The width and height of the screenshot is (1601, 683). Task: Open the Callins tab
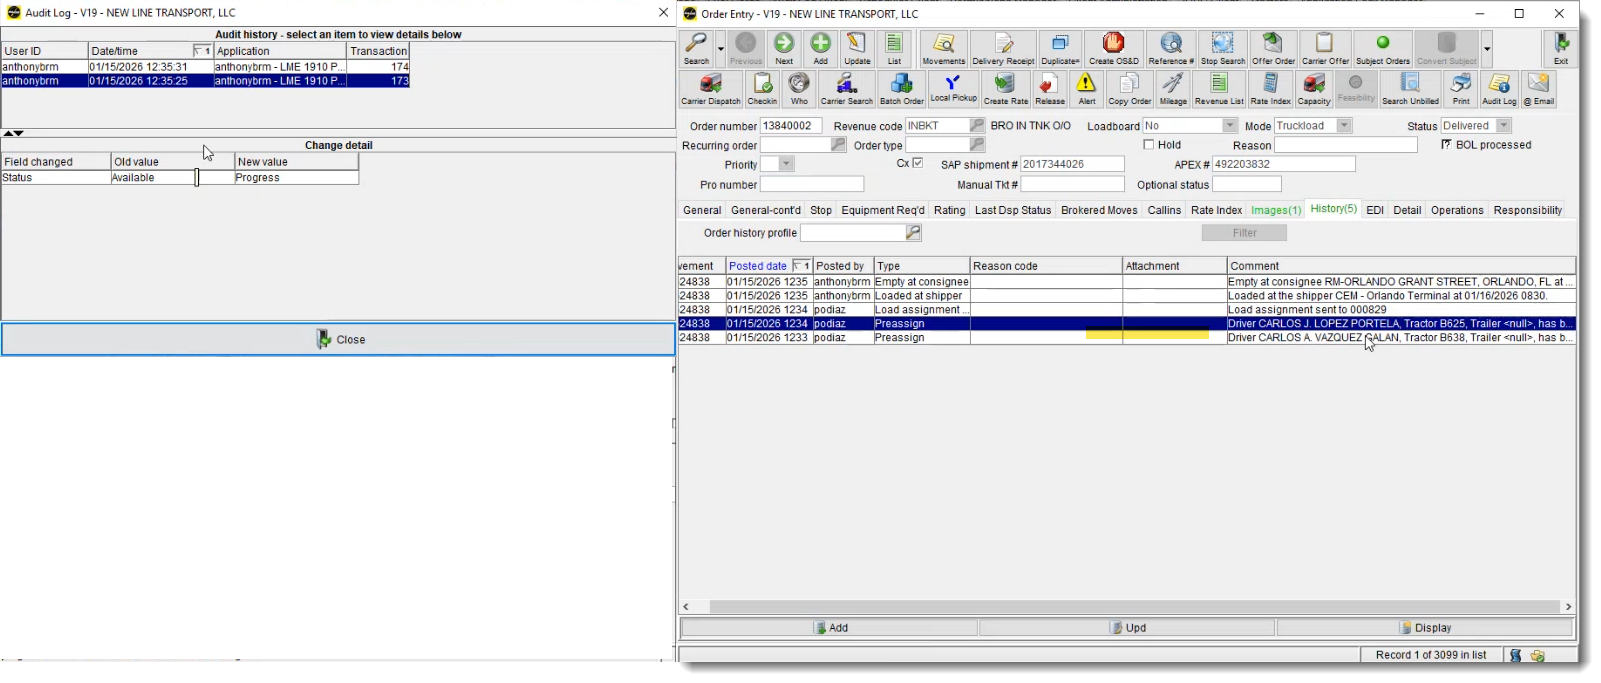(1164, 210)
